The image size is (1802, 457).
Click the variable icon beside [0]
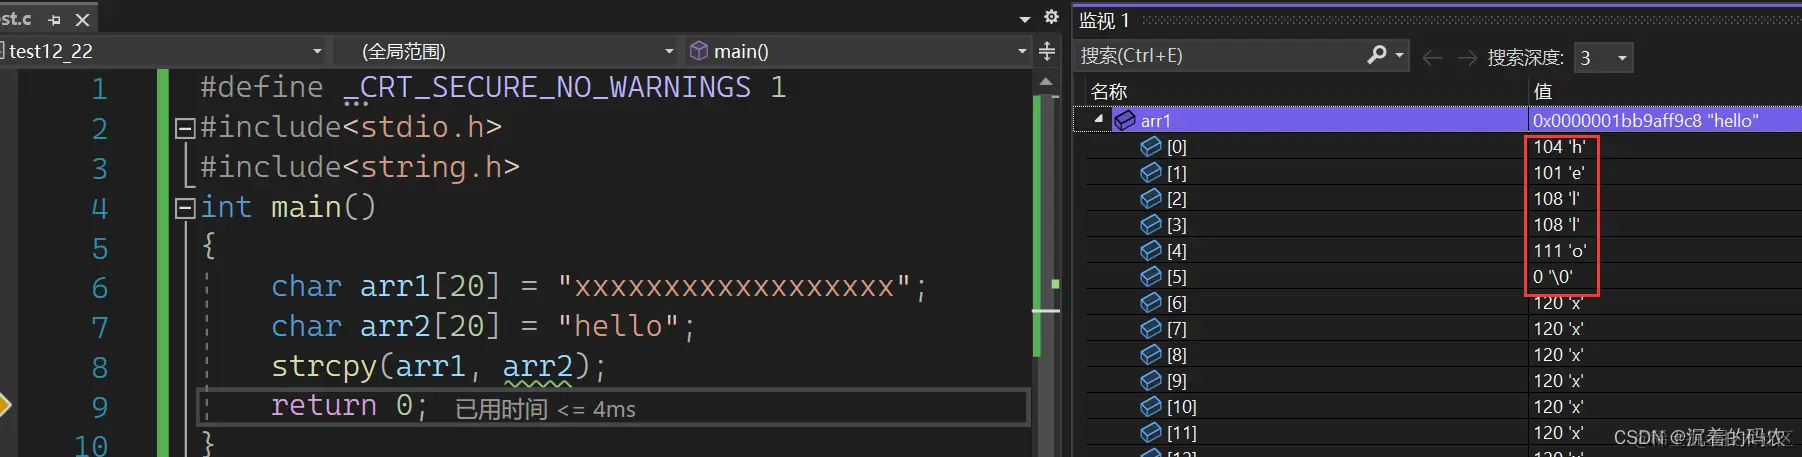(x=1151, y=147)
